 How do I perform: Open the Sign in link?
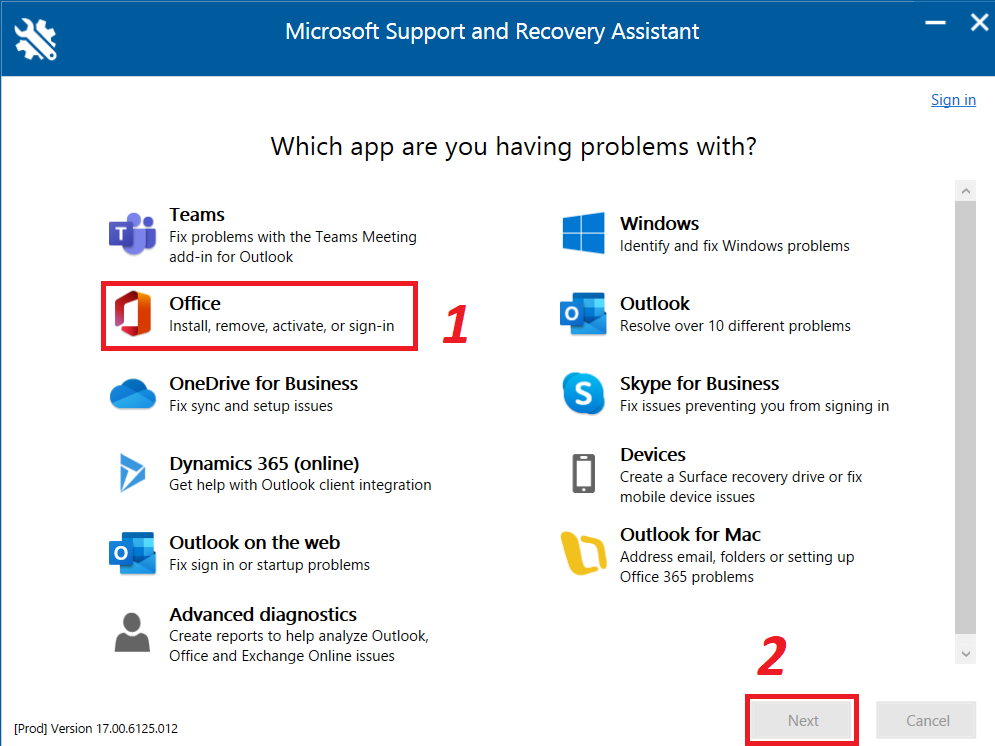point(953,100)
